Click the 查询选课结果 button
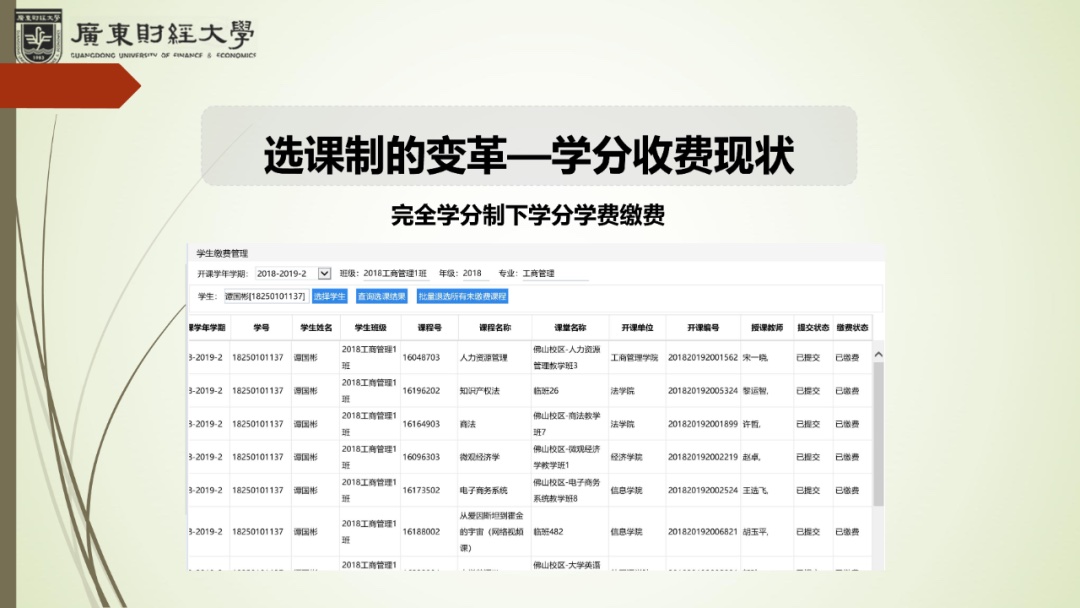Viewport: 1080px width, 608px height. [381, 296]
